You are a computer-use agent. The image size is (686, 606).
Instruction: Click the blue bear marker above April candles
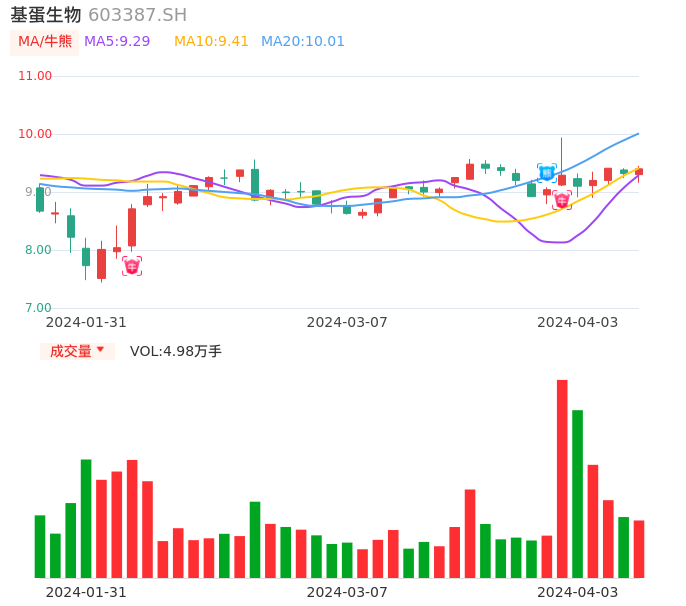click(547, 173)
